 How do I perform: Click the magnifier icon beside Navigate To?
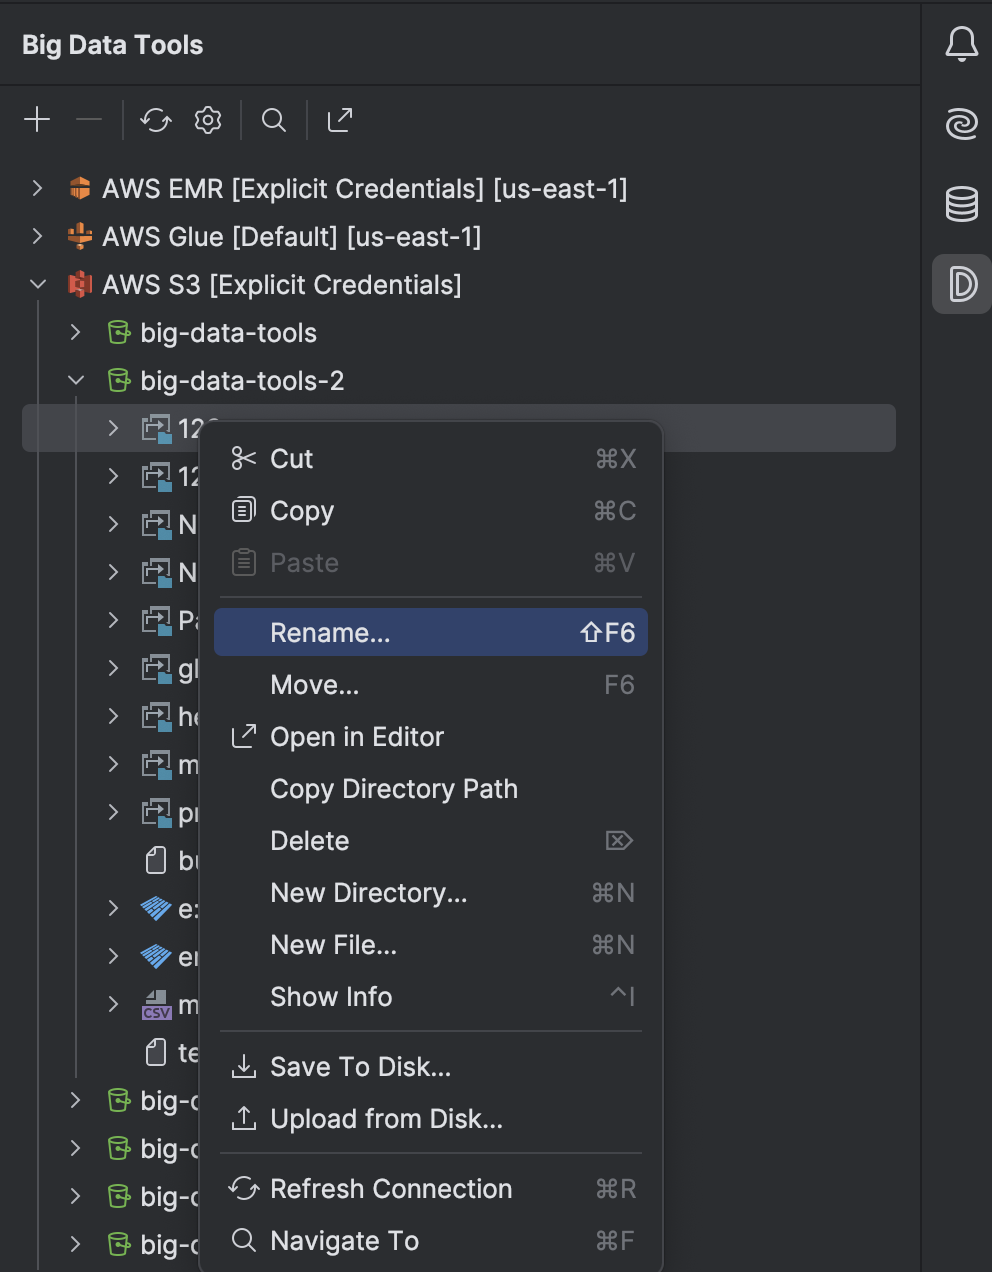click(244, 1240)
